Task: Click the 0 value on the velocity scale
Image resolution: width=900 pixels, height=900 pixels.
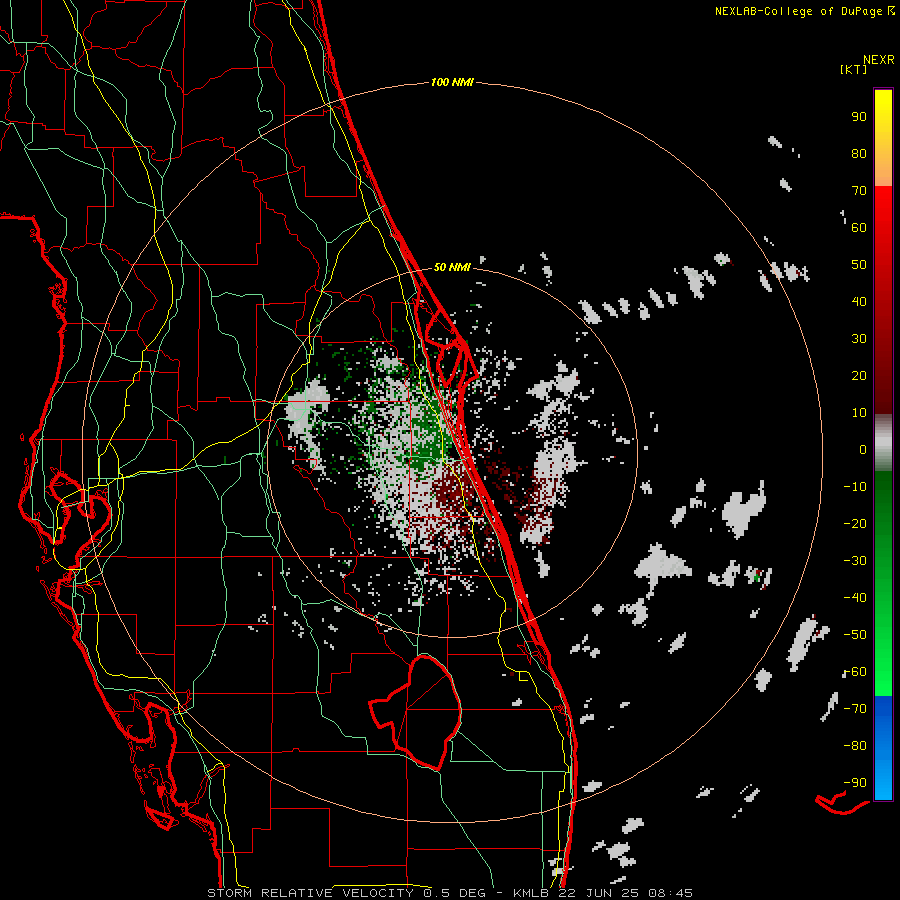Action: click(x=863, y=449)
